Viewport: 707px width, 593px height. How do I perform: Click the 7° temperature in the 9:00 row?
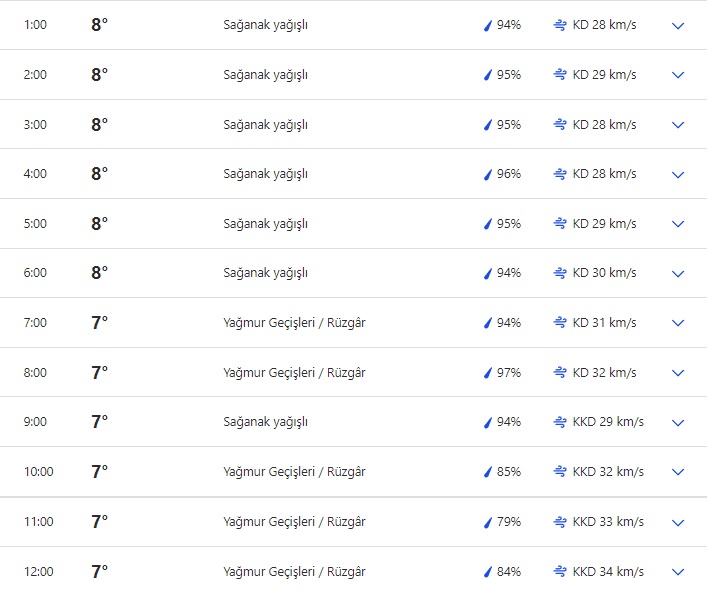(x=99, y=422)
